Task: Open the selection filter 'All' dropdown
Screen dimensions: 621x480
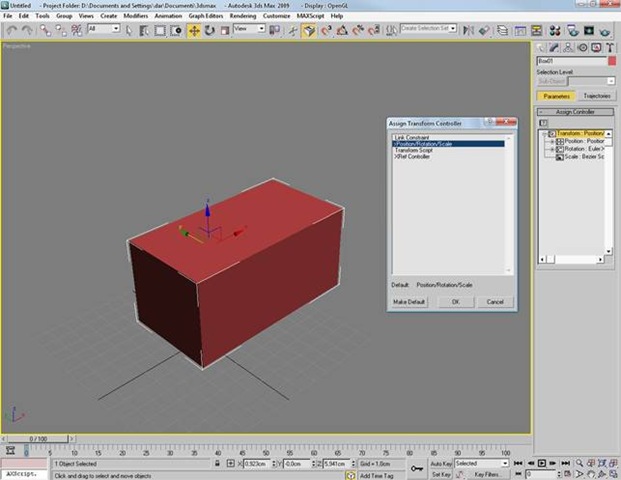Action: (103, 30)
